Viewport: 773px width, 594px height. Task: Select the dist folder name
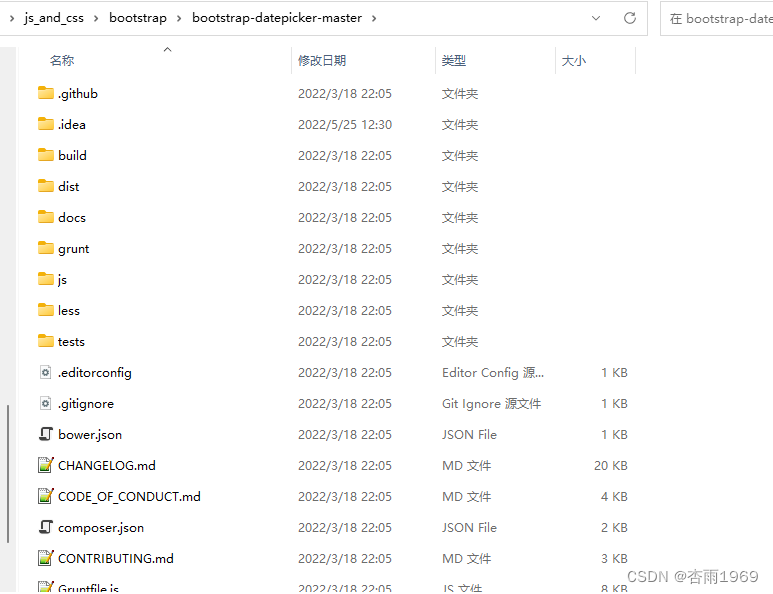coord(69,187)
